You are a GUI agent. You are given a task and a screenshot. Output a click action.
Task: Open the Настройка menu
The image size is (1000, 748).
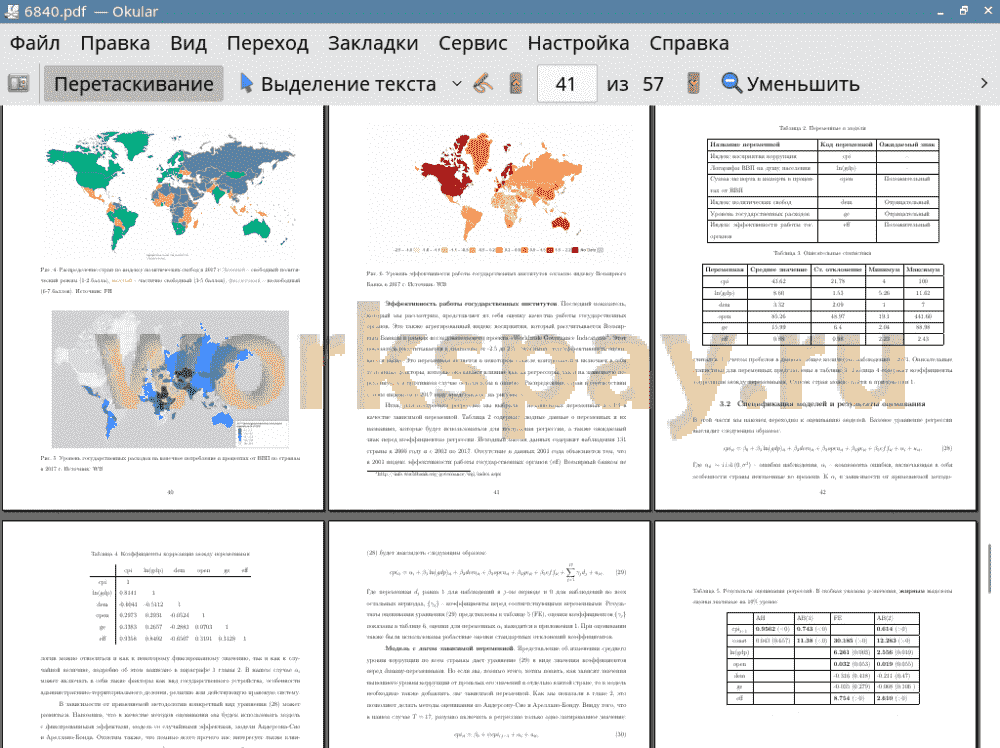coord(578,43)
